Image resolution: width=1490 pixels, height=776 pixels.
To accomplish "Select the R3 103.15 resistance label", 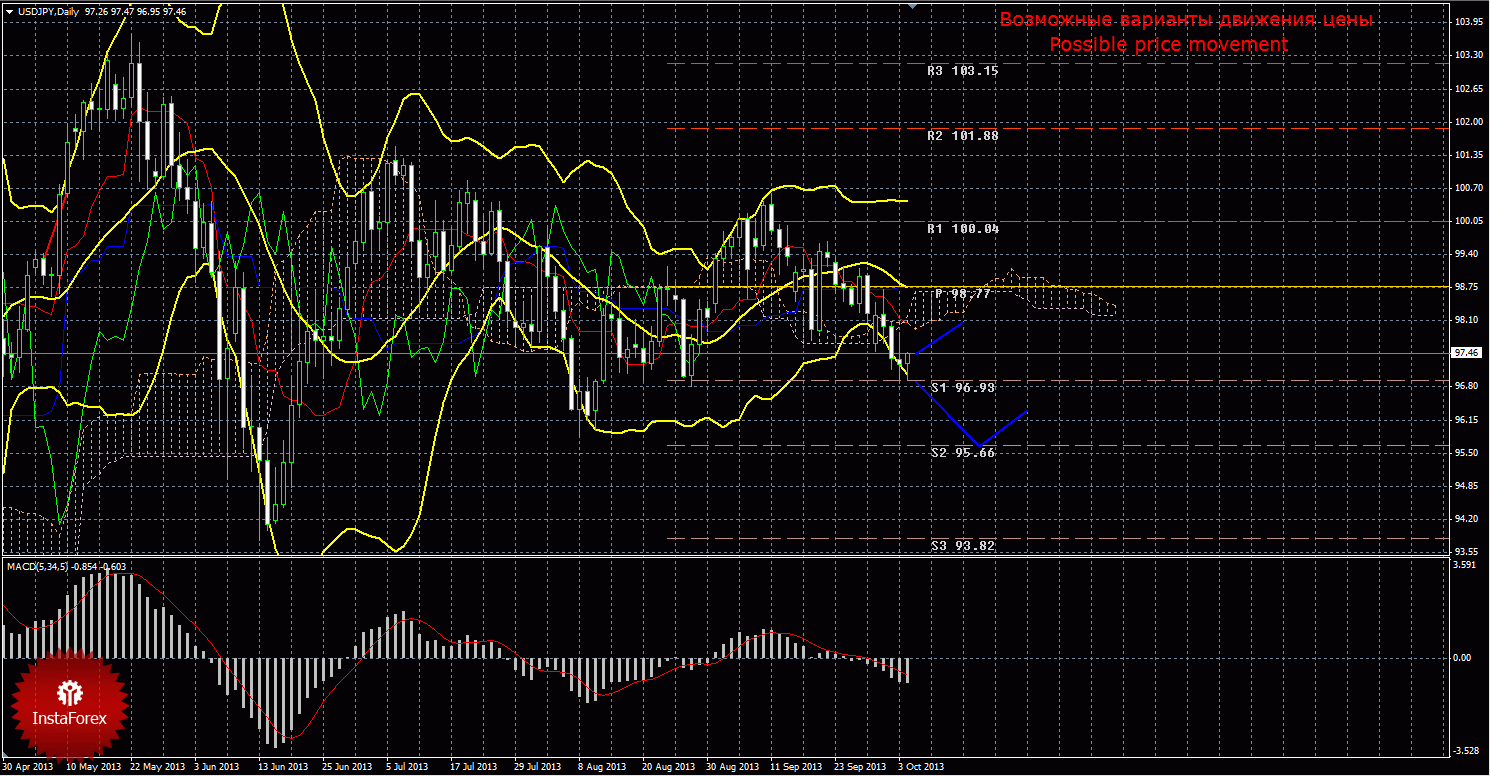I will pos(962,71).
